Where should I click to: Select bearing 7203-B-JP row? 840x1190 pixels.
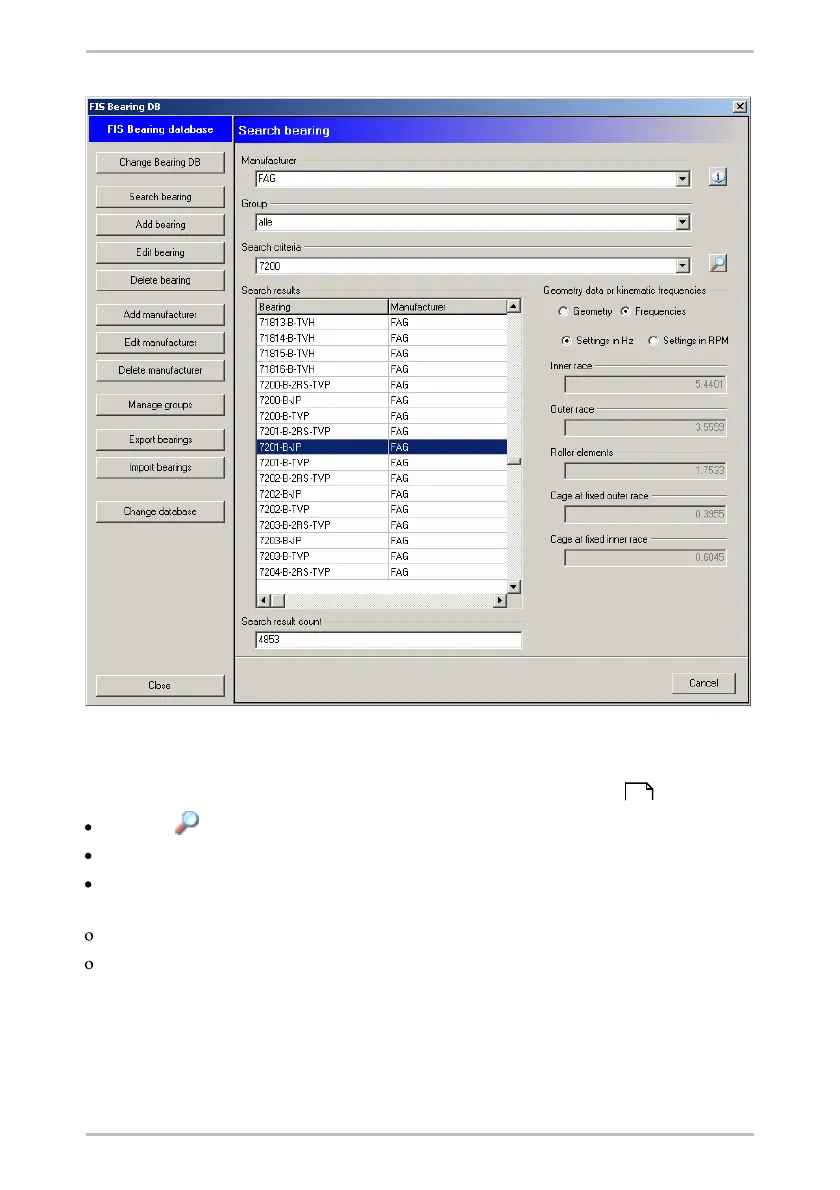[x=382, y=540]
